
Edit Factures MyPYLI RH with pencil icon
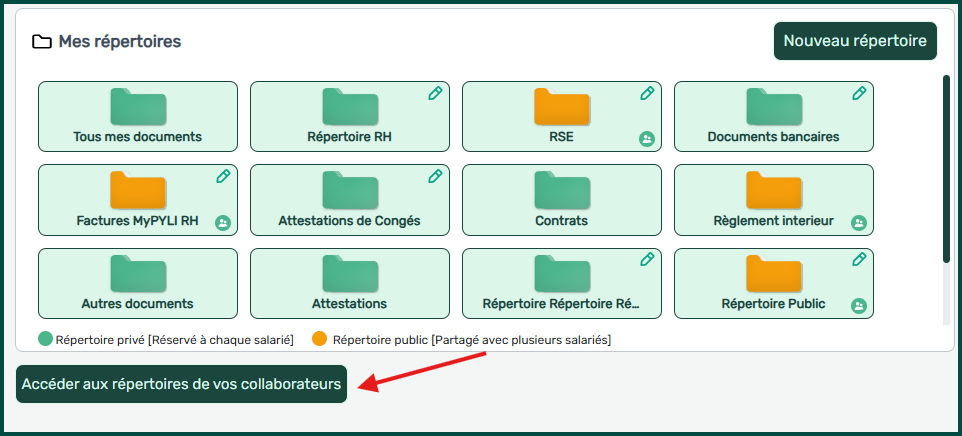223,176
